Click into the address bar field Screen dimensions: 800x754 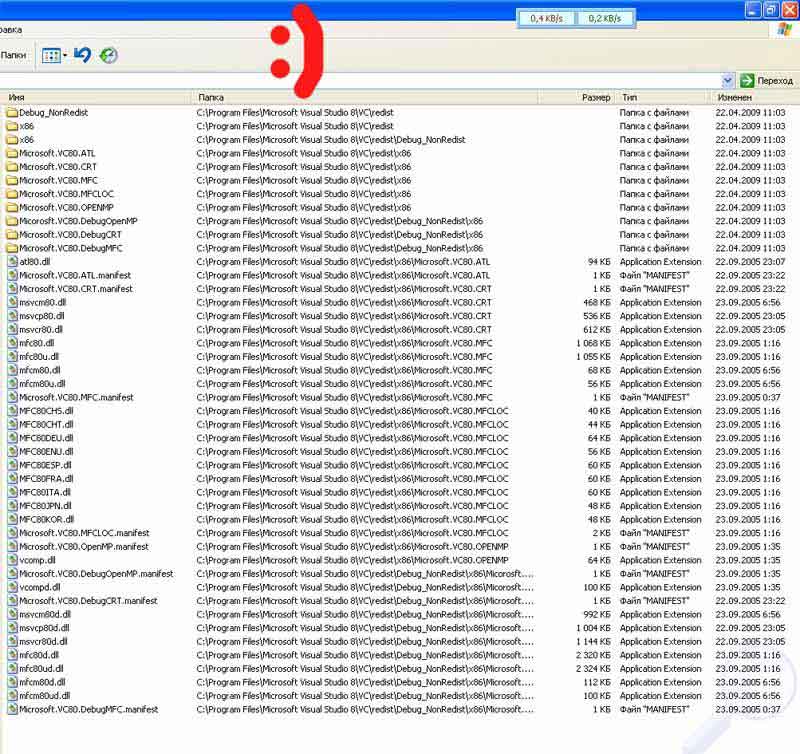point(360,80)
